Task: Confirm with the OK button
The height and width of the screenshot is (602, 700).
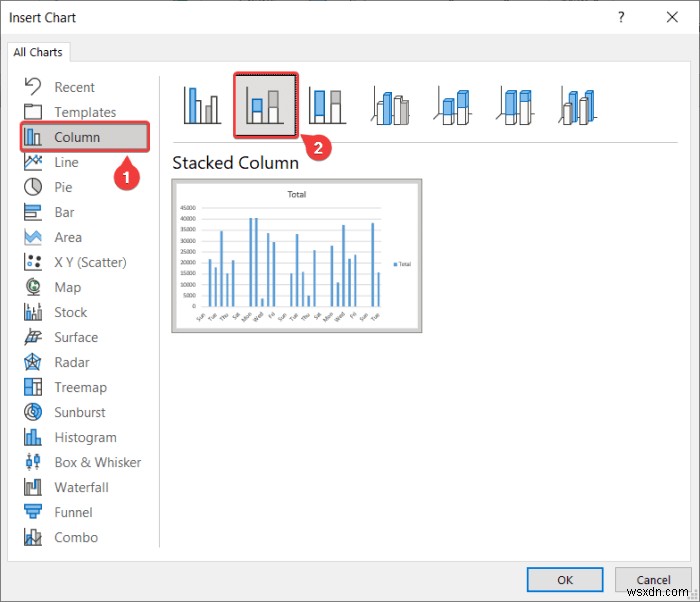Action: [565, 580]
